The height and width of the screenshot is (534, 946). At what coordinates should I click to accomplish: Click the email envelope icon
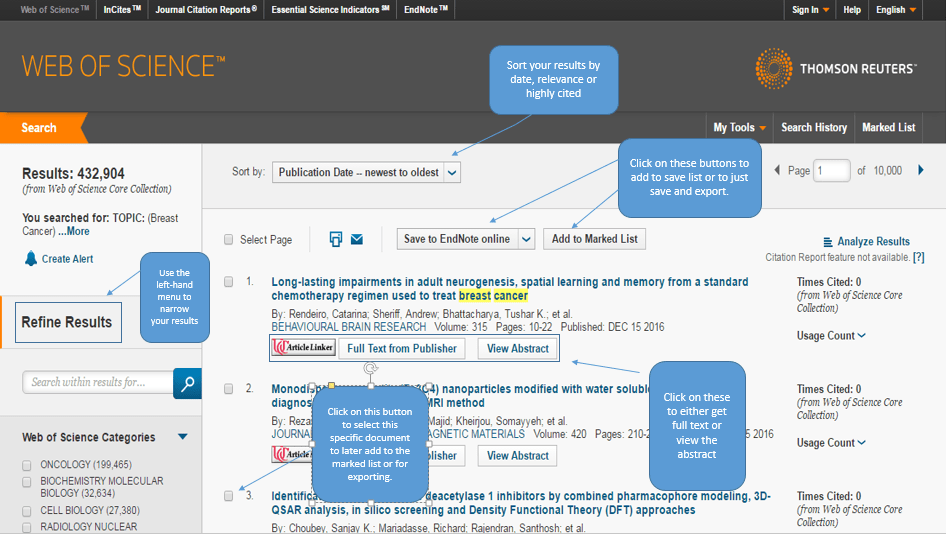[x=357, y=240]
